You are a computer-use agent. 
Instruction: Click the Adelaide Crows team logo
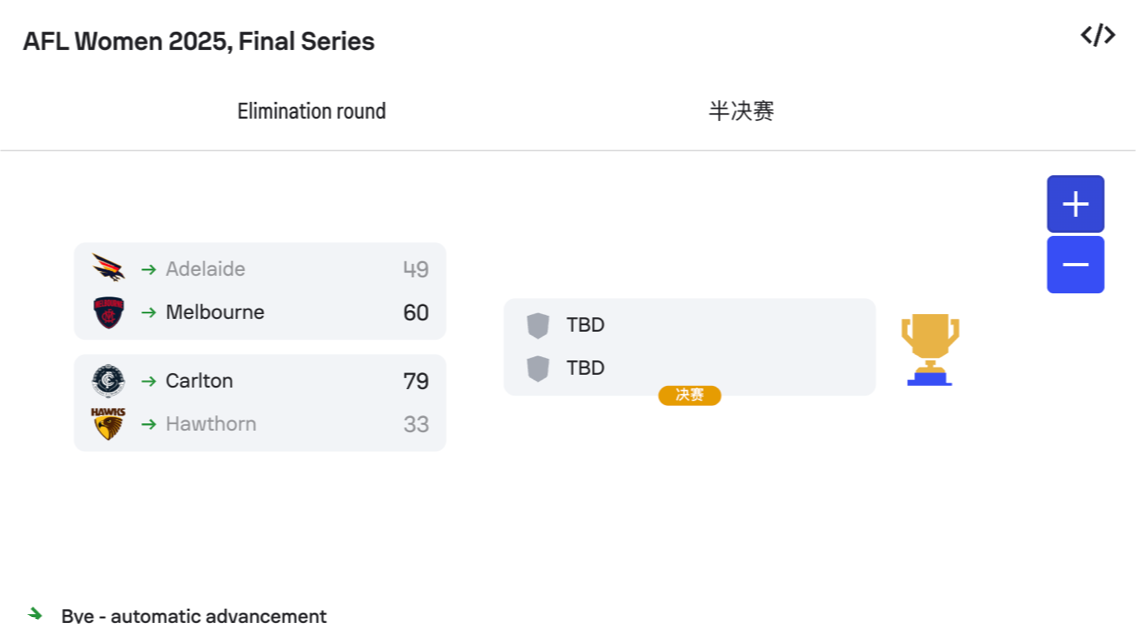pyautogui.click(x=108, y=269)
